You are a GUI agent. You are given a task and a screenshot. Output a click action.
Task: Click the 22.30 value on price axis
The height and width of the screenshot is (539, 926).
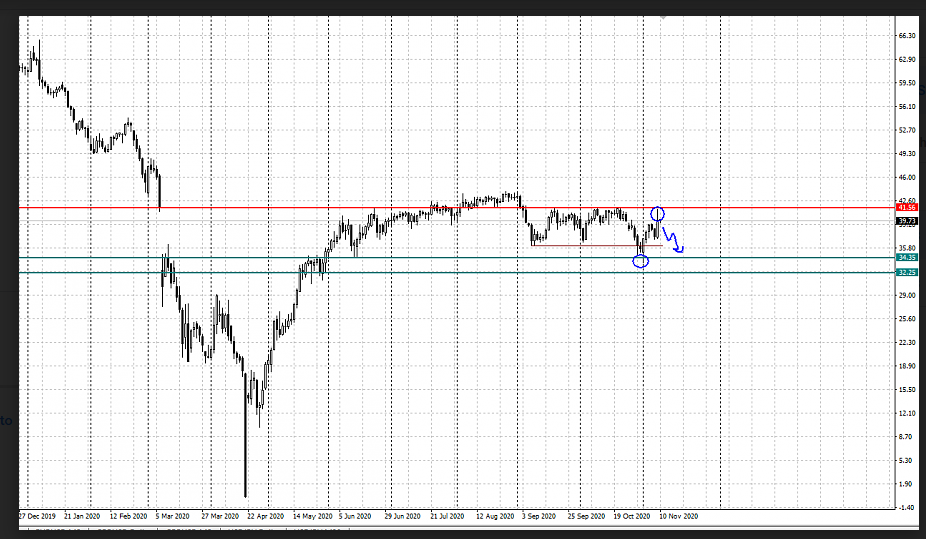(x=907, y=342)
